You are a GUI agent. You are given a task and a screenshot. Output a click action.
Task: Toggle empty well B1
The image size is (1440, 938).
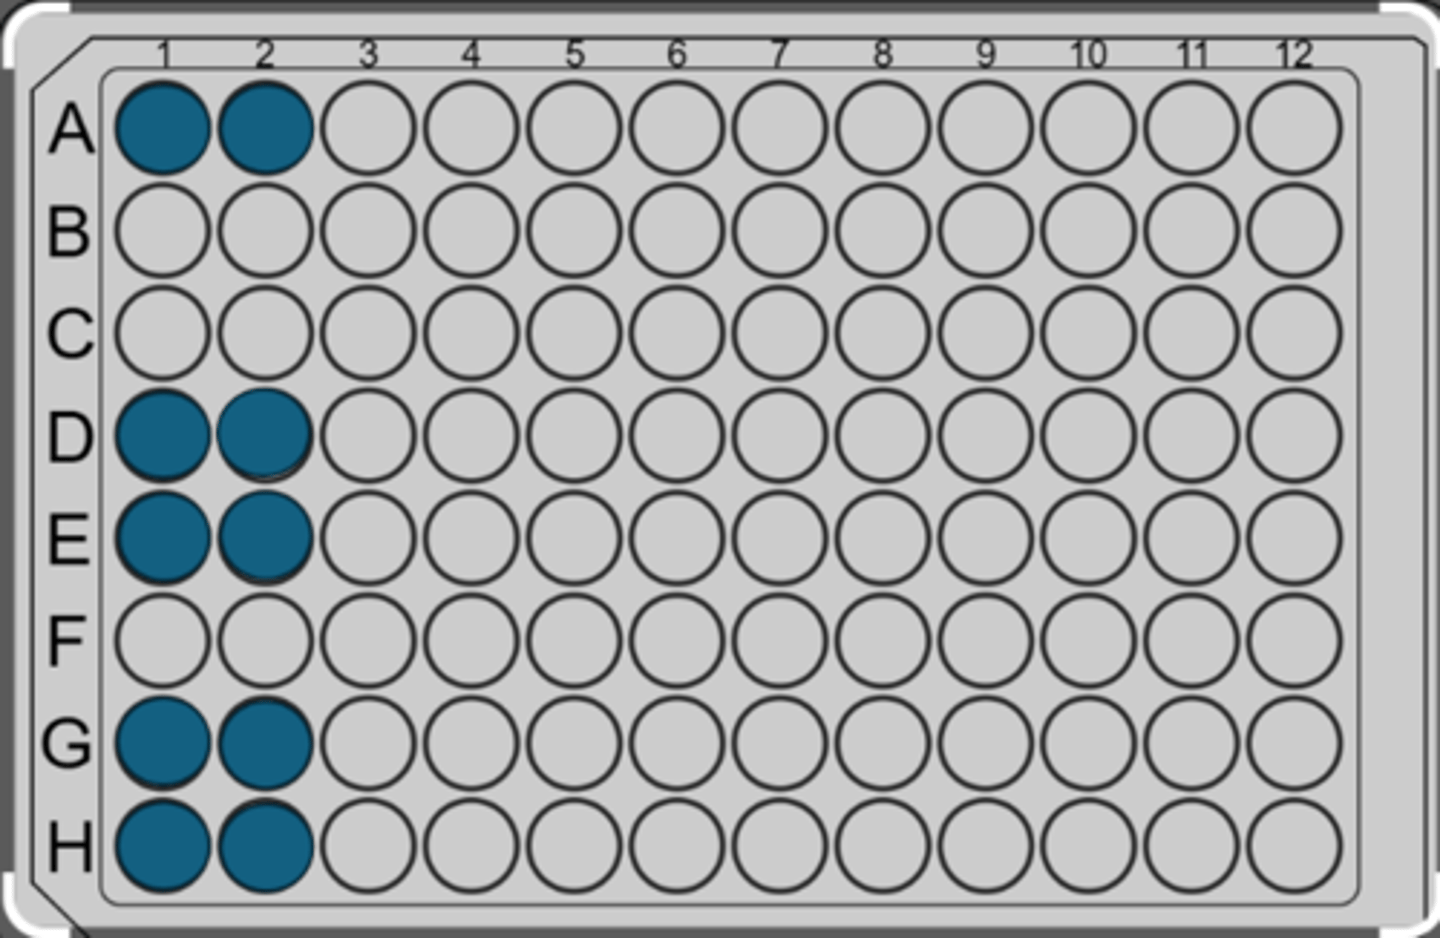162,231
